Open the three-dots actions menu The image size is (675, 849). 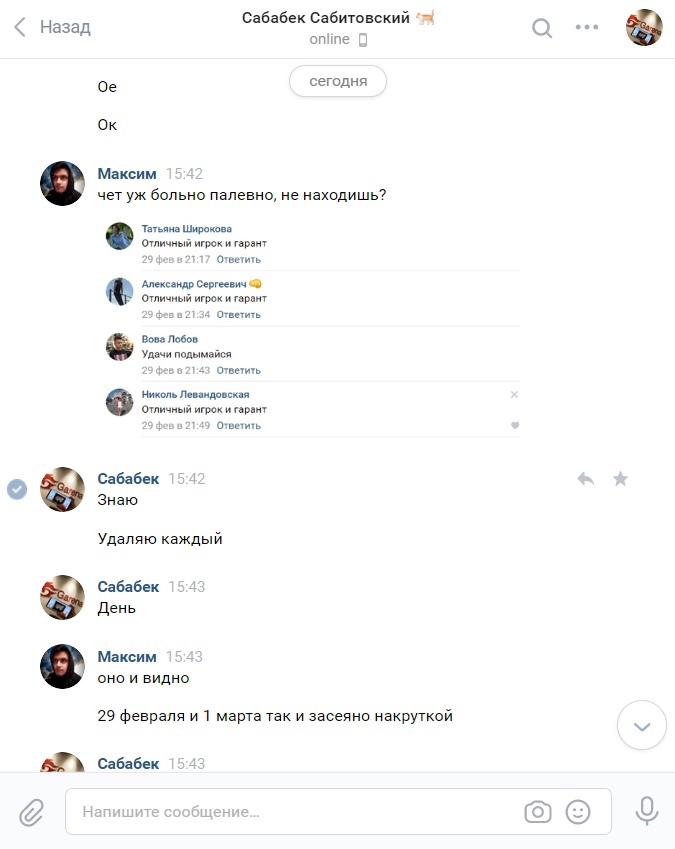[587, 27]
